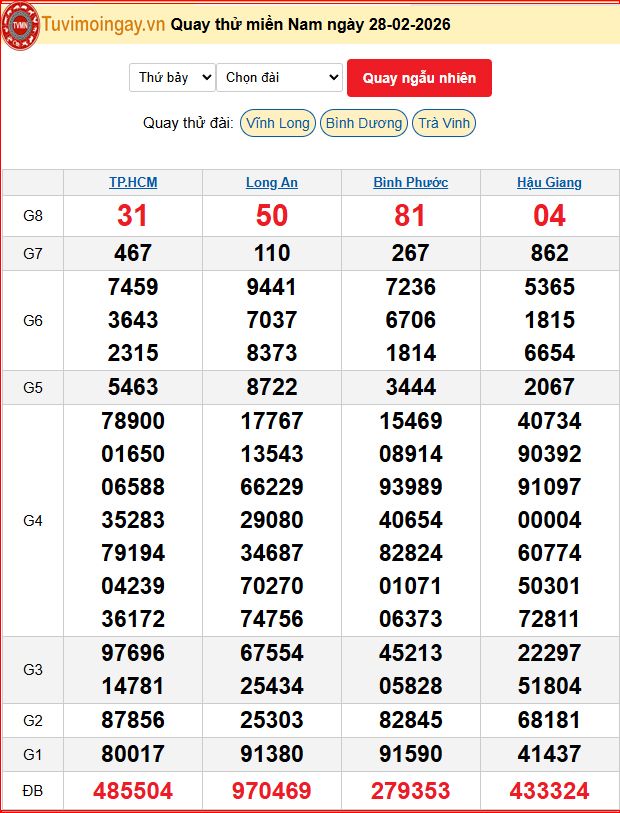
Task: Expand the "Thứ bảy" weekday dropdown
Action: pos(172,77)
